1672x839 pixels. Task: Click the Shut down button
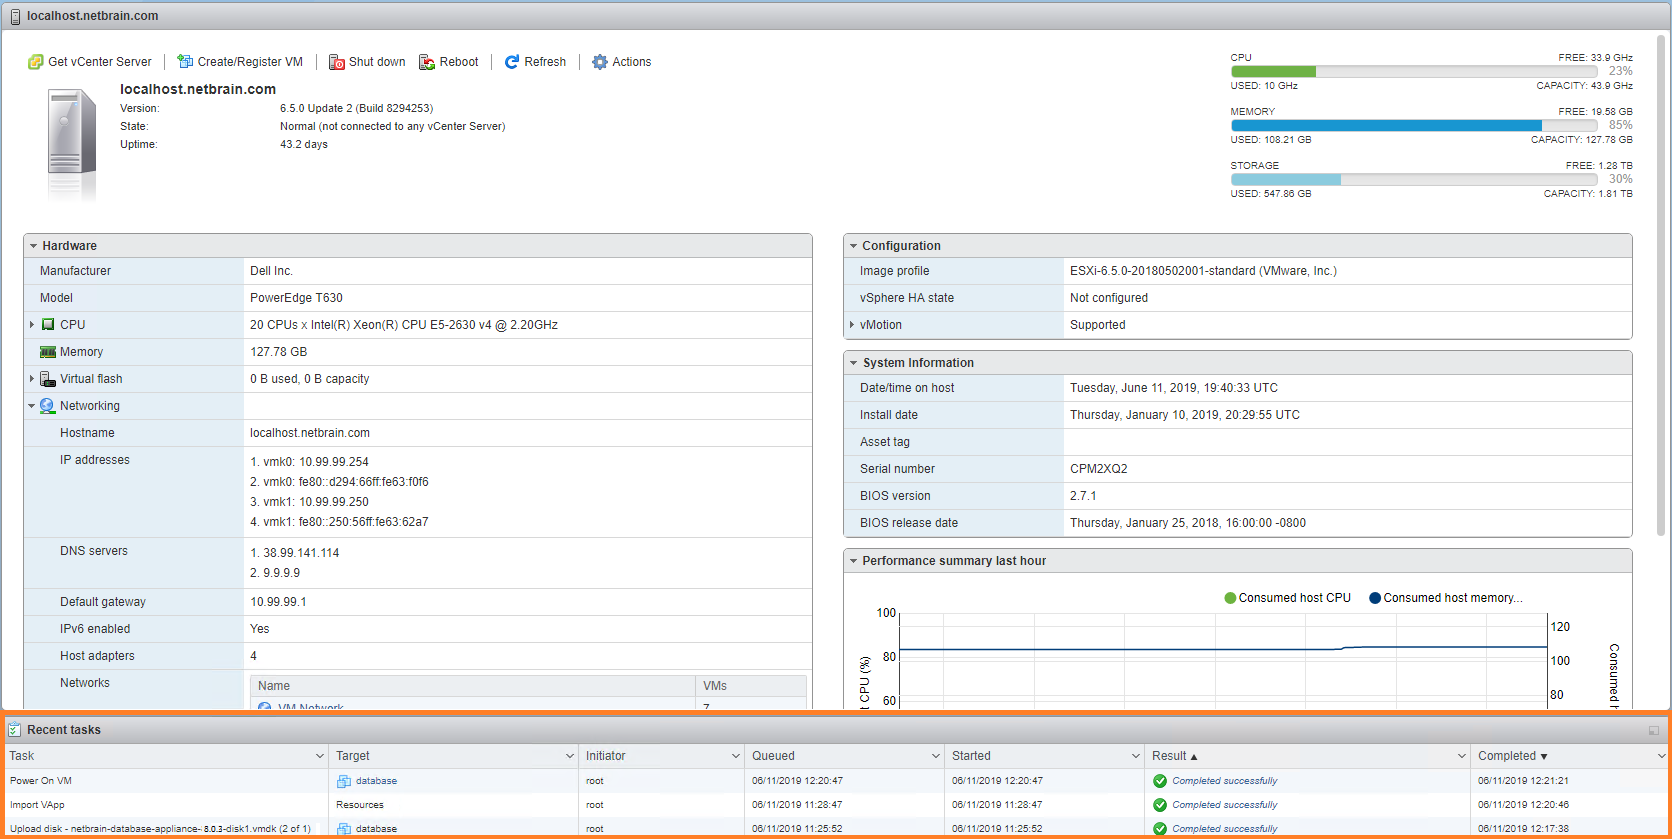tap(367, 62)
